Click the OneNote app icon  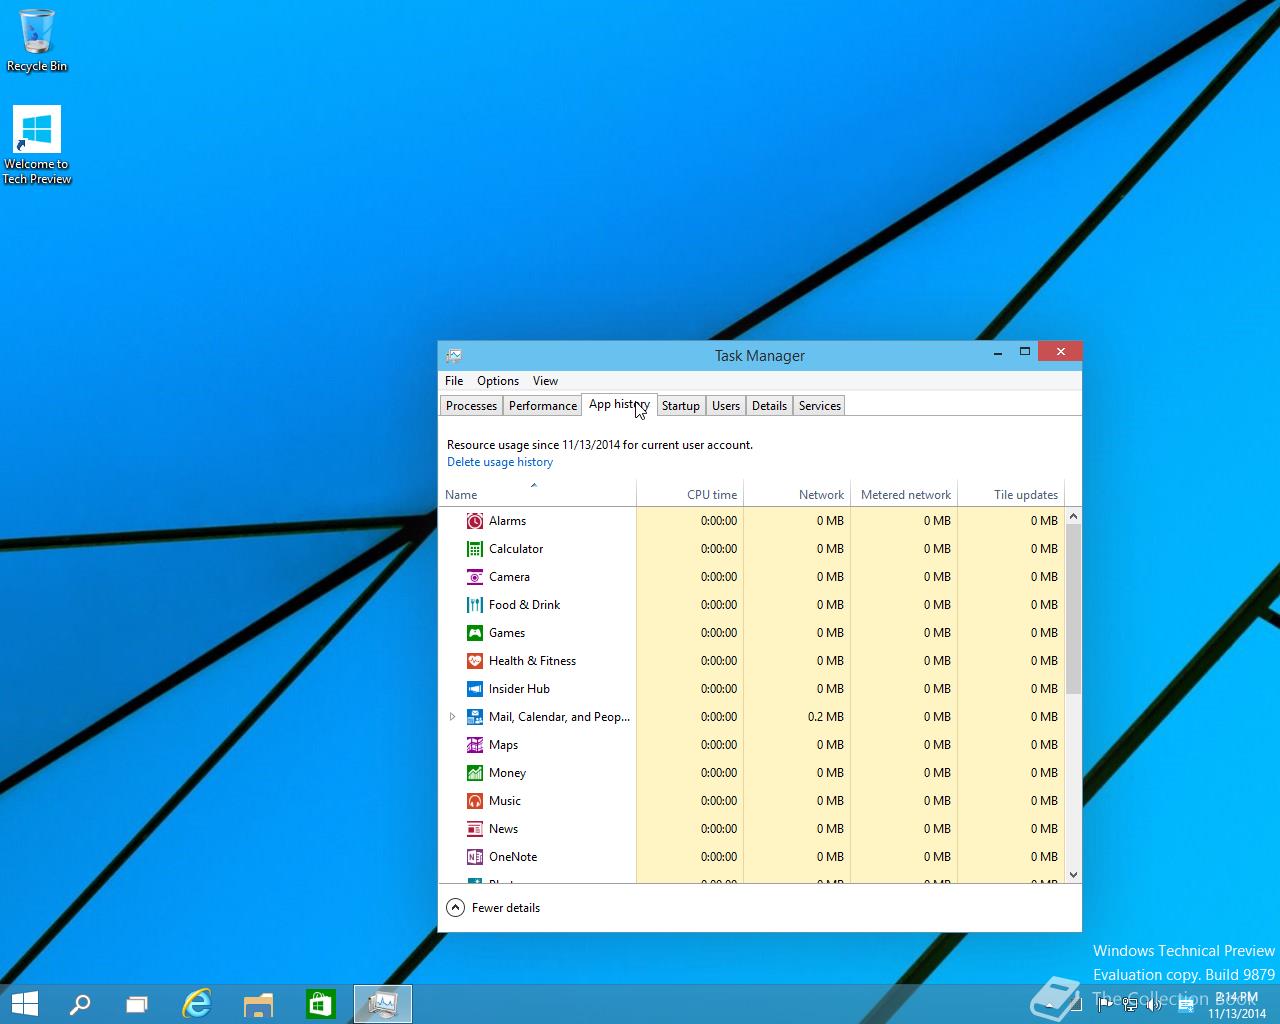point(475,857)
